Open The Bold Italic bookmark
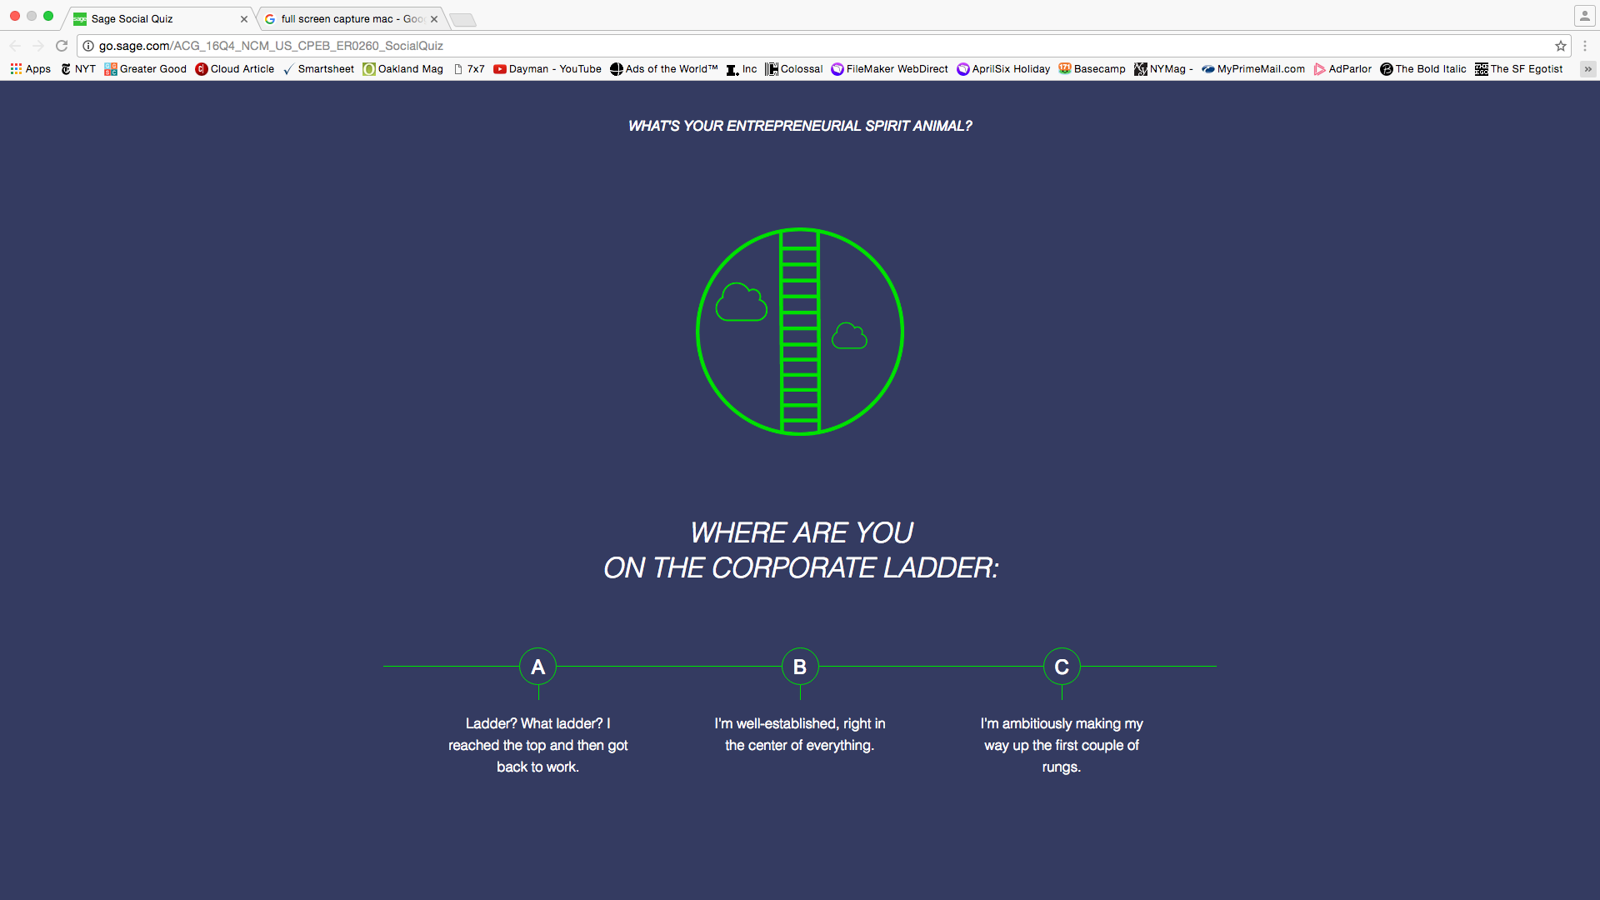 click(x=1423, y=69)
